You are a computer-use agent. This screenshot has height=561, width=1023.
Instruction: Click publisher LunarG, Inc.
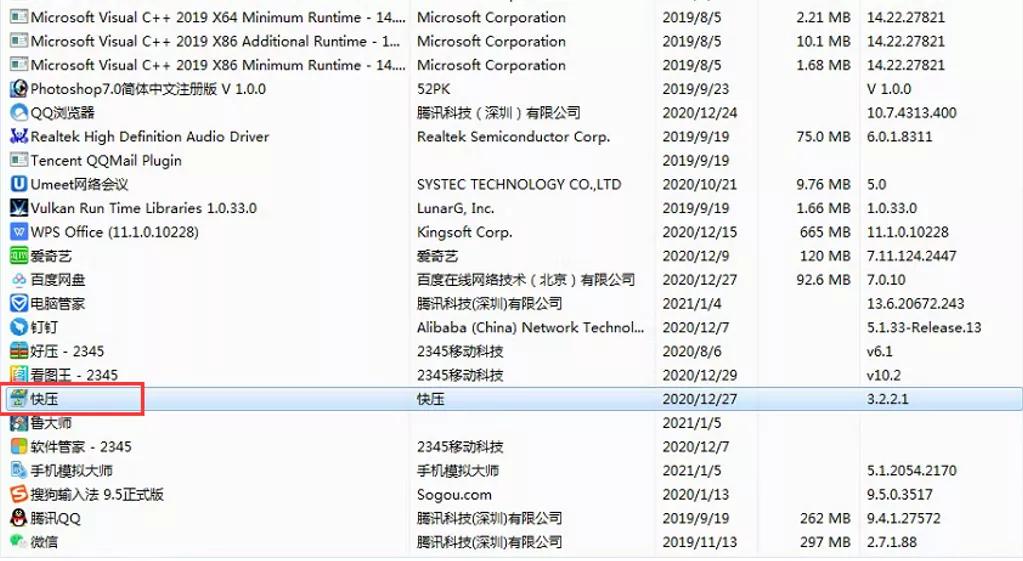coord(455,208)
